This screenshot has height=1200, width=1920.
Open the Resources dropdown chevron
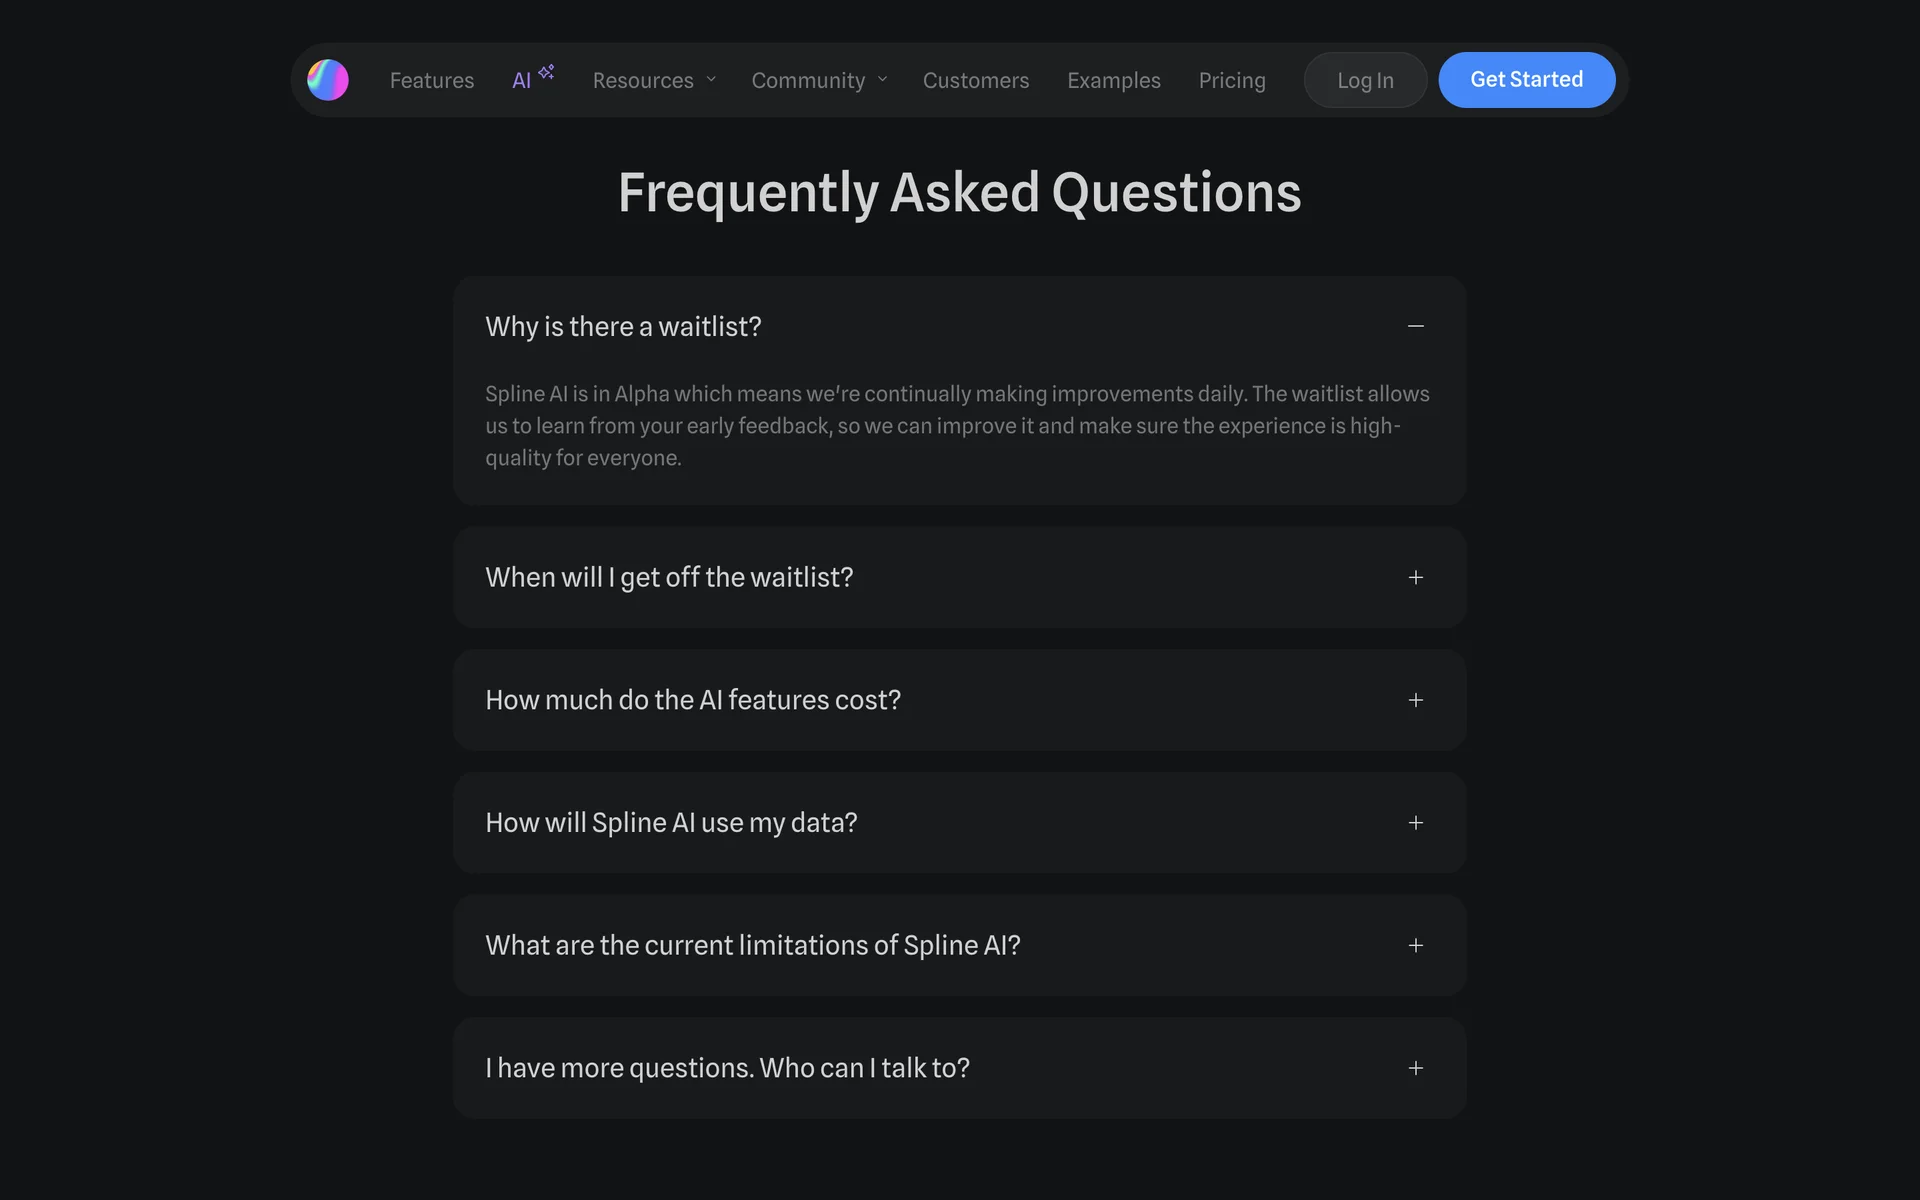click(711, 80)
